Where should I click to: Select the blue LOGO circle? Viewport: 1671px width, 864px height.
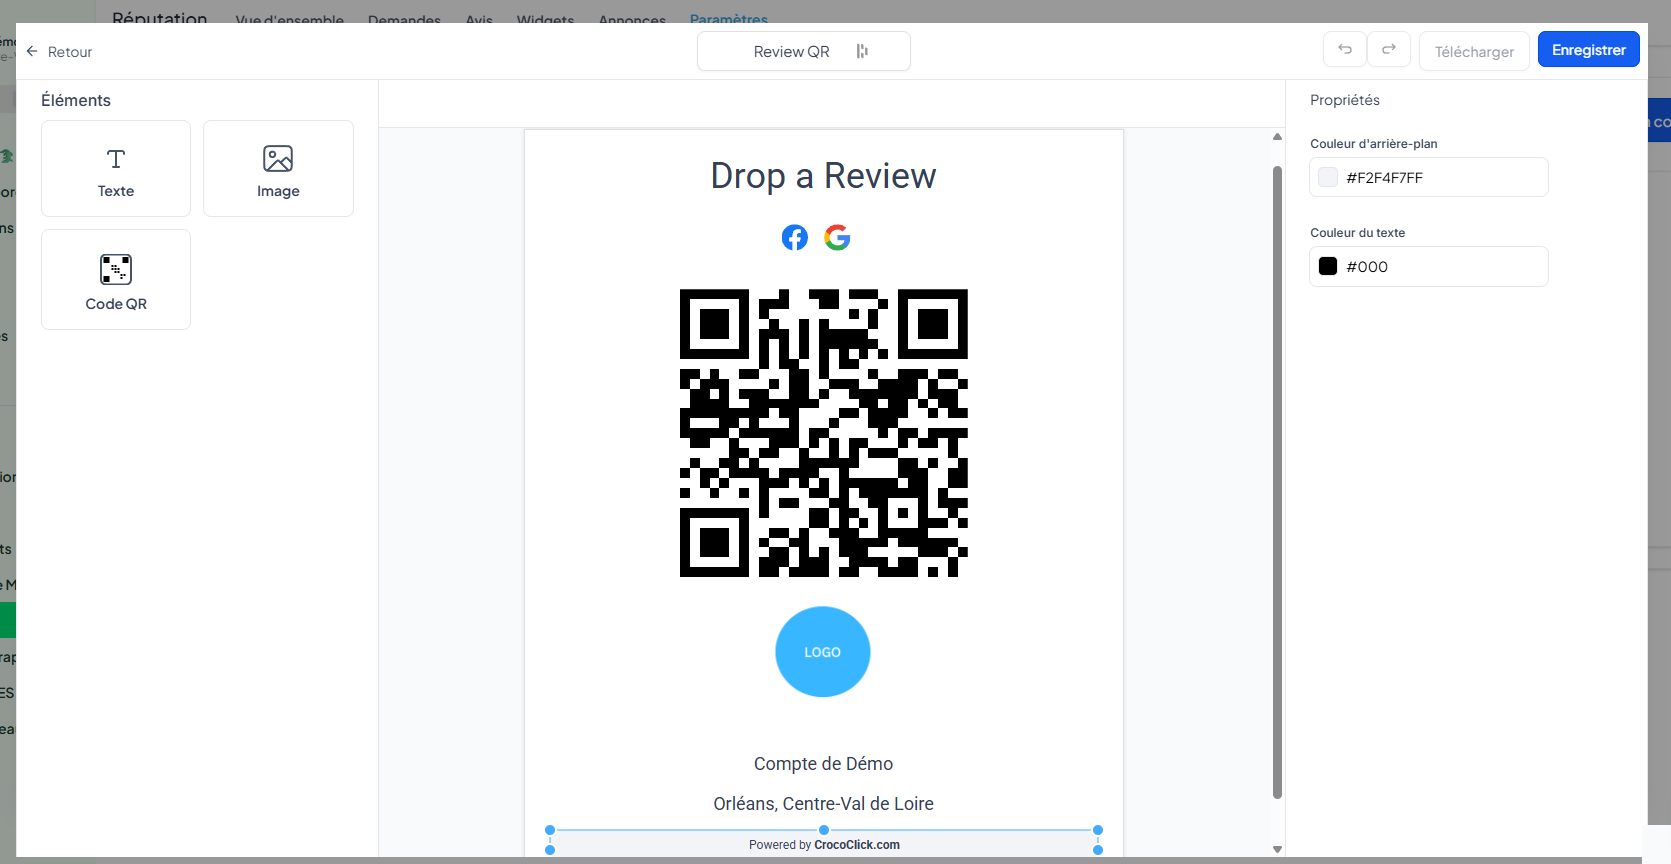[x=823, y=652]
